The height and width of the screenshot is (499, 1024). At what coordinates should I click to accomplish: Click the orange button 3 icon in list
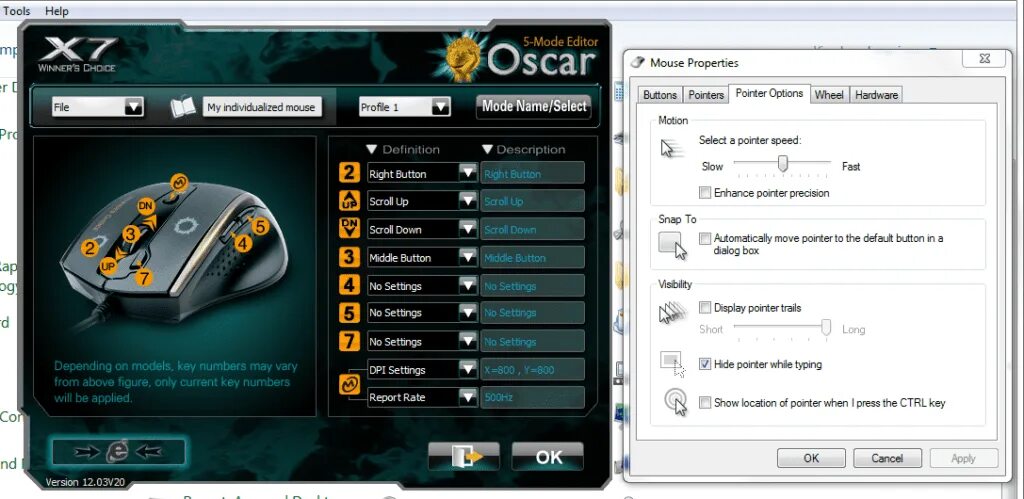pos(349,257)
